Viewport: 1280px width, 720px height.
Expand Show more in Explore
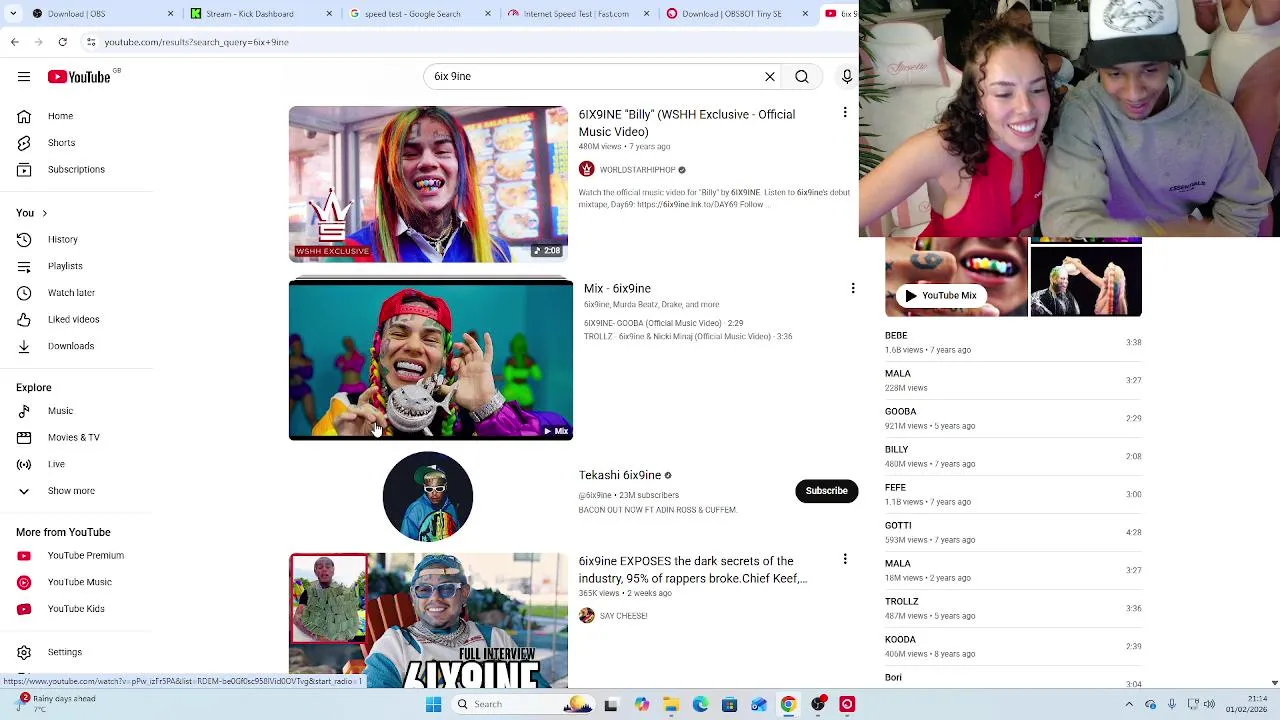point(70,491)
